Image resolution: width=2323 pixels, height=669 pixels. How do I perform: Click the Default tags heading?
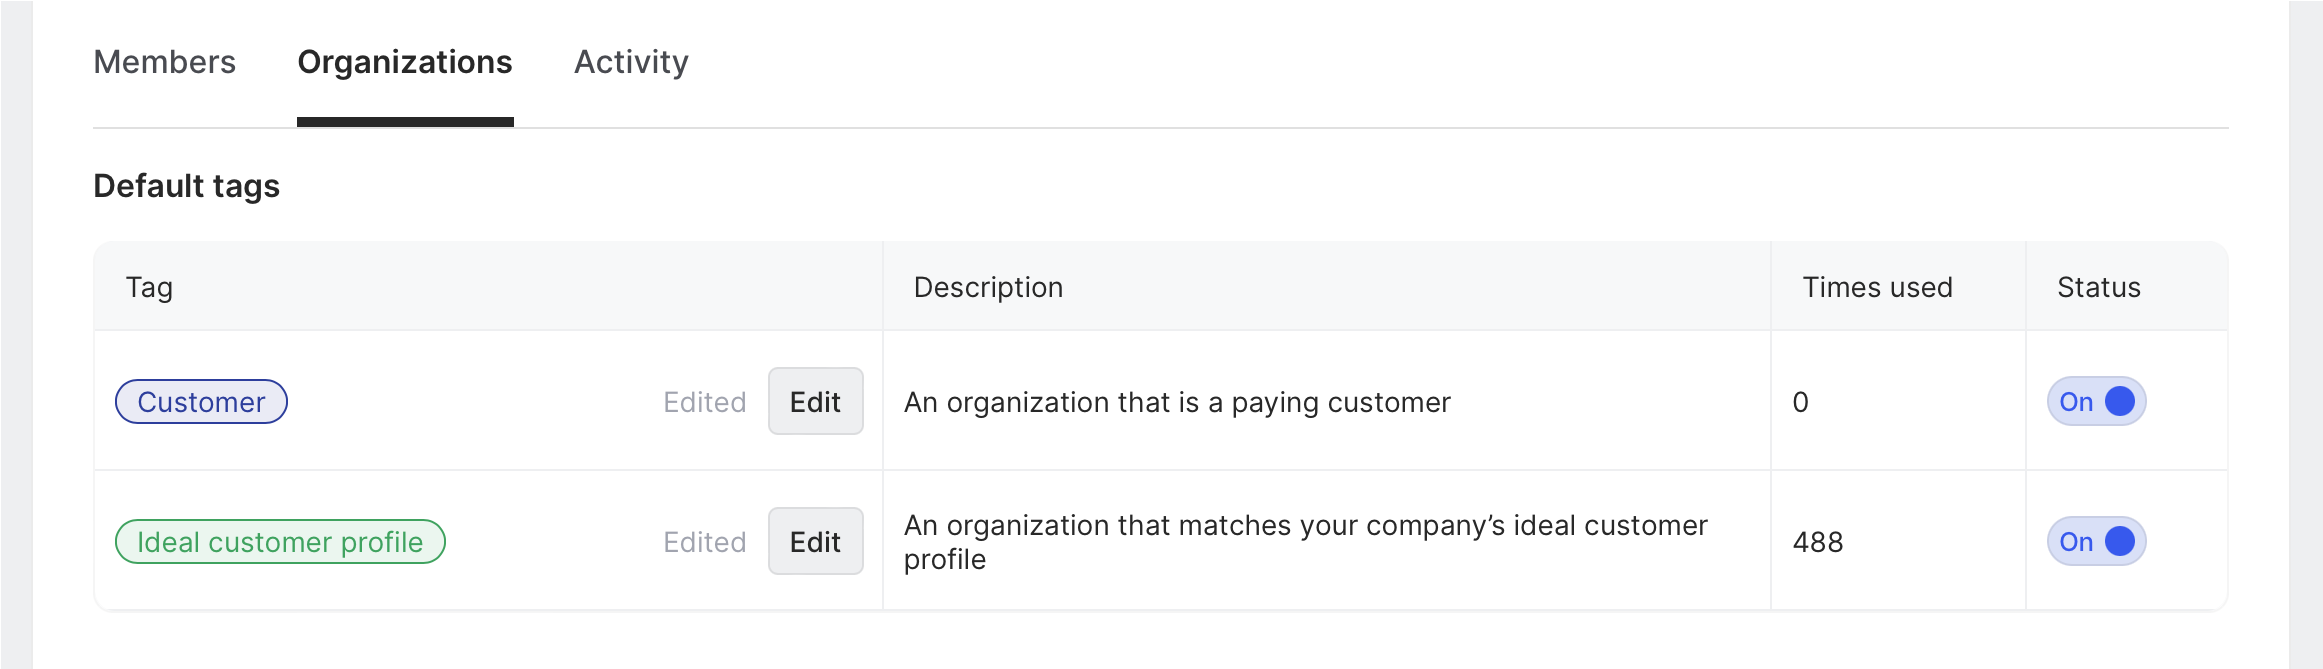click(x=187, y=186)
